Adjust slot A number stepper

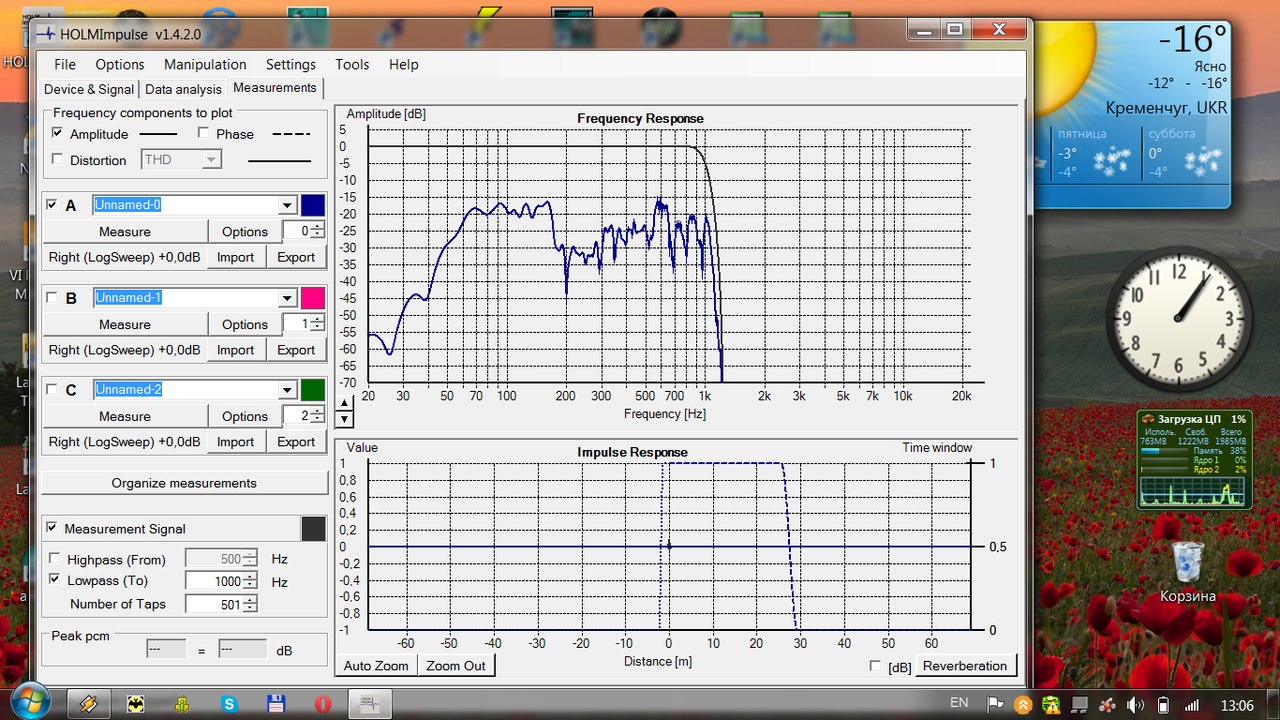pos(317,231)
